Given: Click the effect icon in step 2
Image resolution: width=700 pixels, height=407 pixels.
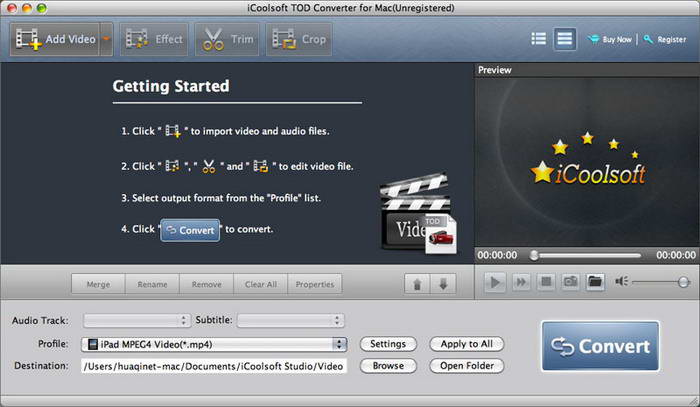Looking at the screenshot, I should [172, 166].
